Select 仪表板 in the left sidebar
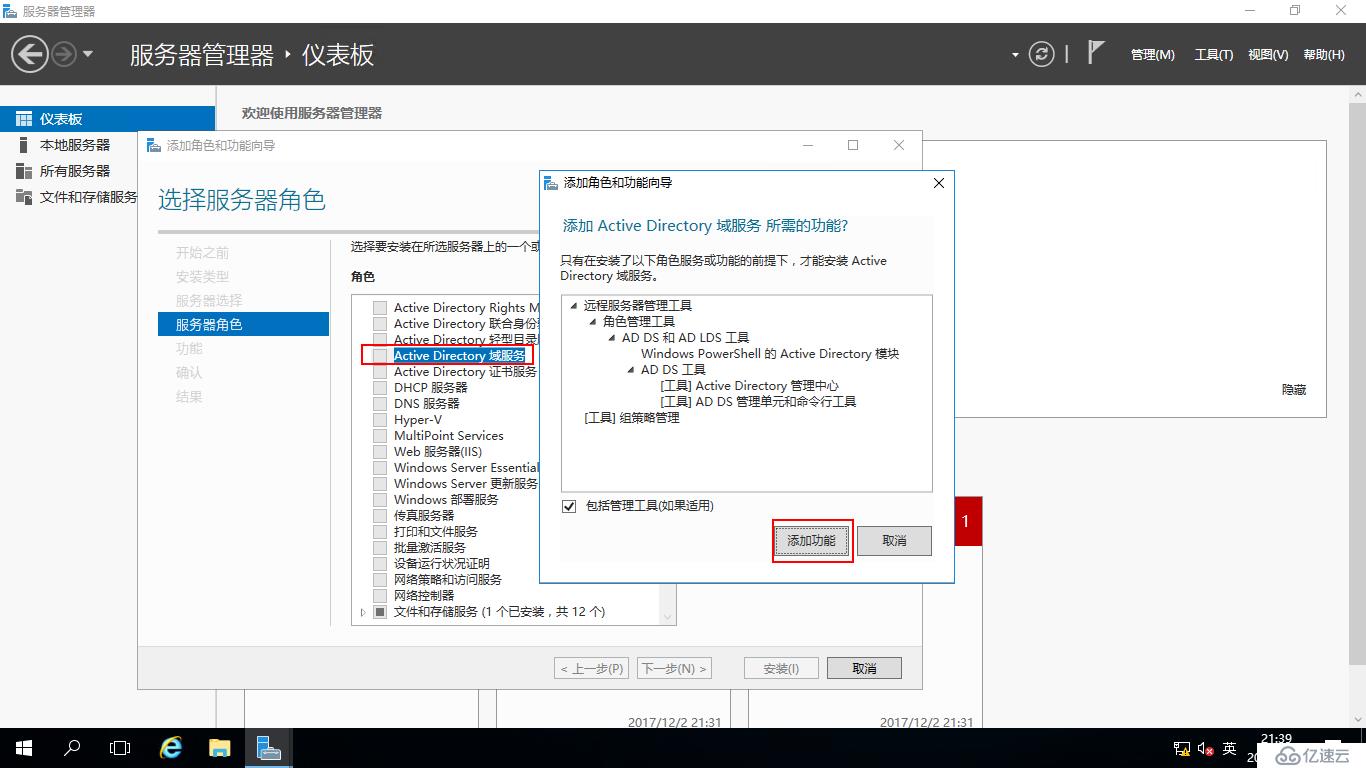 (x=107, y=119)
